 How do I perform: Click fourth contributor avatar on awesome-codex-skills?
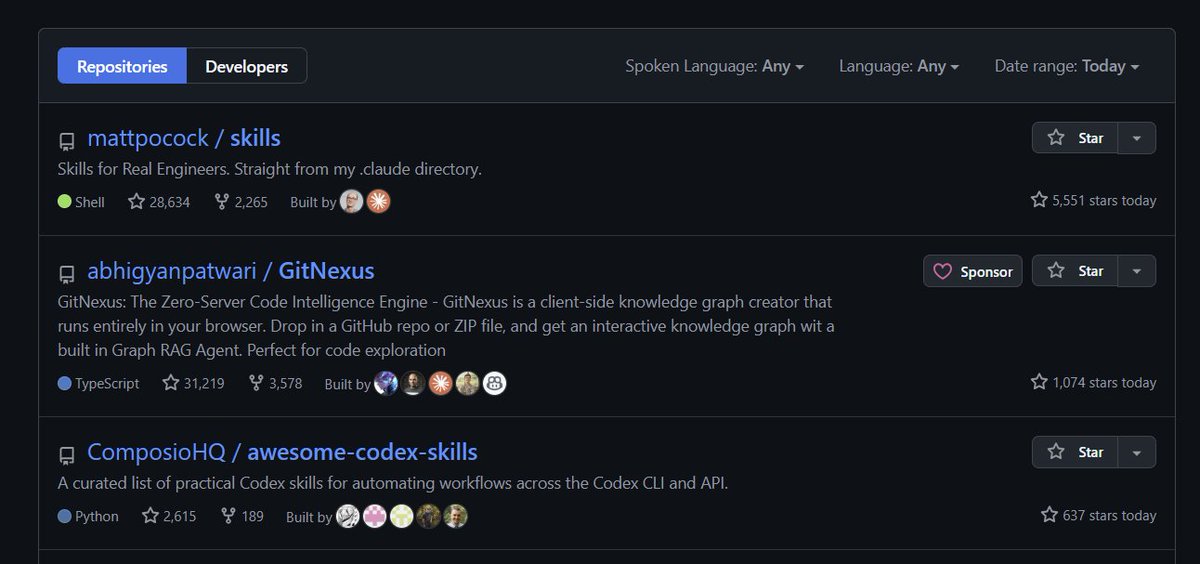tap(428, 516)
